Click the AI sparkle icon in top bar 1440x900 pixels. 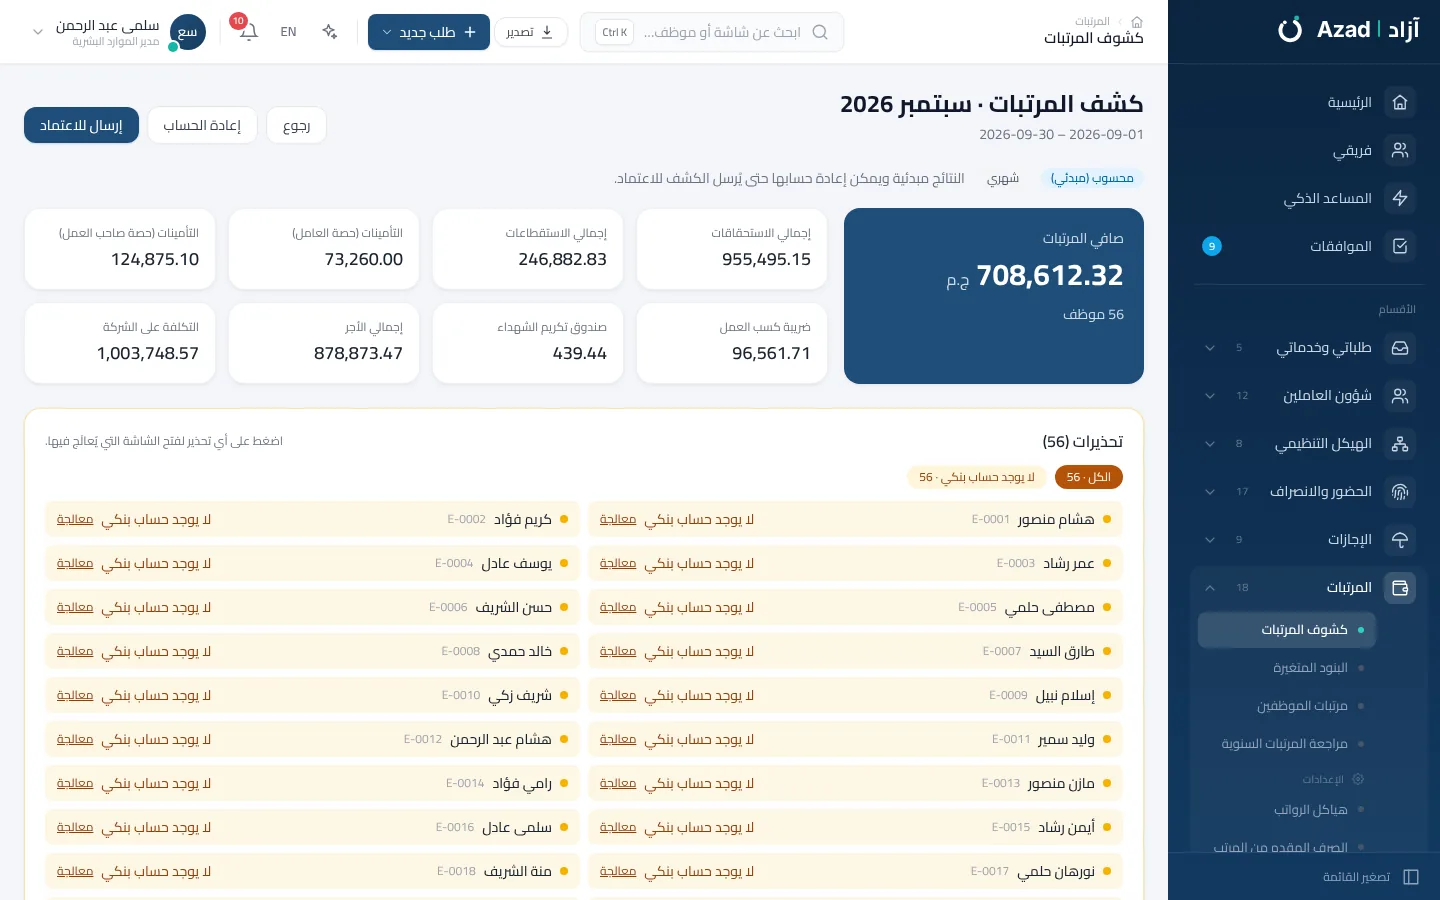click(330, 32)
